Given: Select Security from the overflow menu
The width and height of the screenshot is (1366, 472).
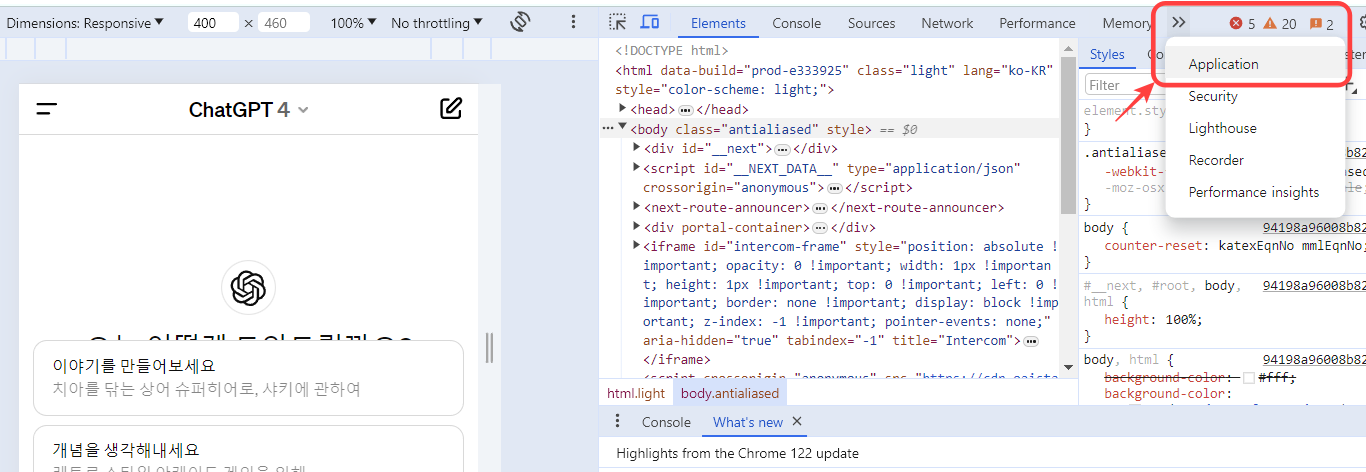Looking at the screenshot, I should coord(1257,96).
